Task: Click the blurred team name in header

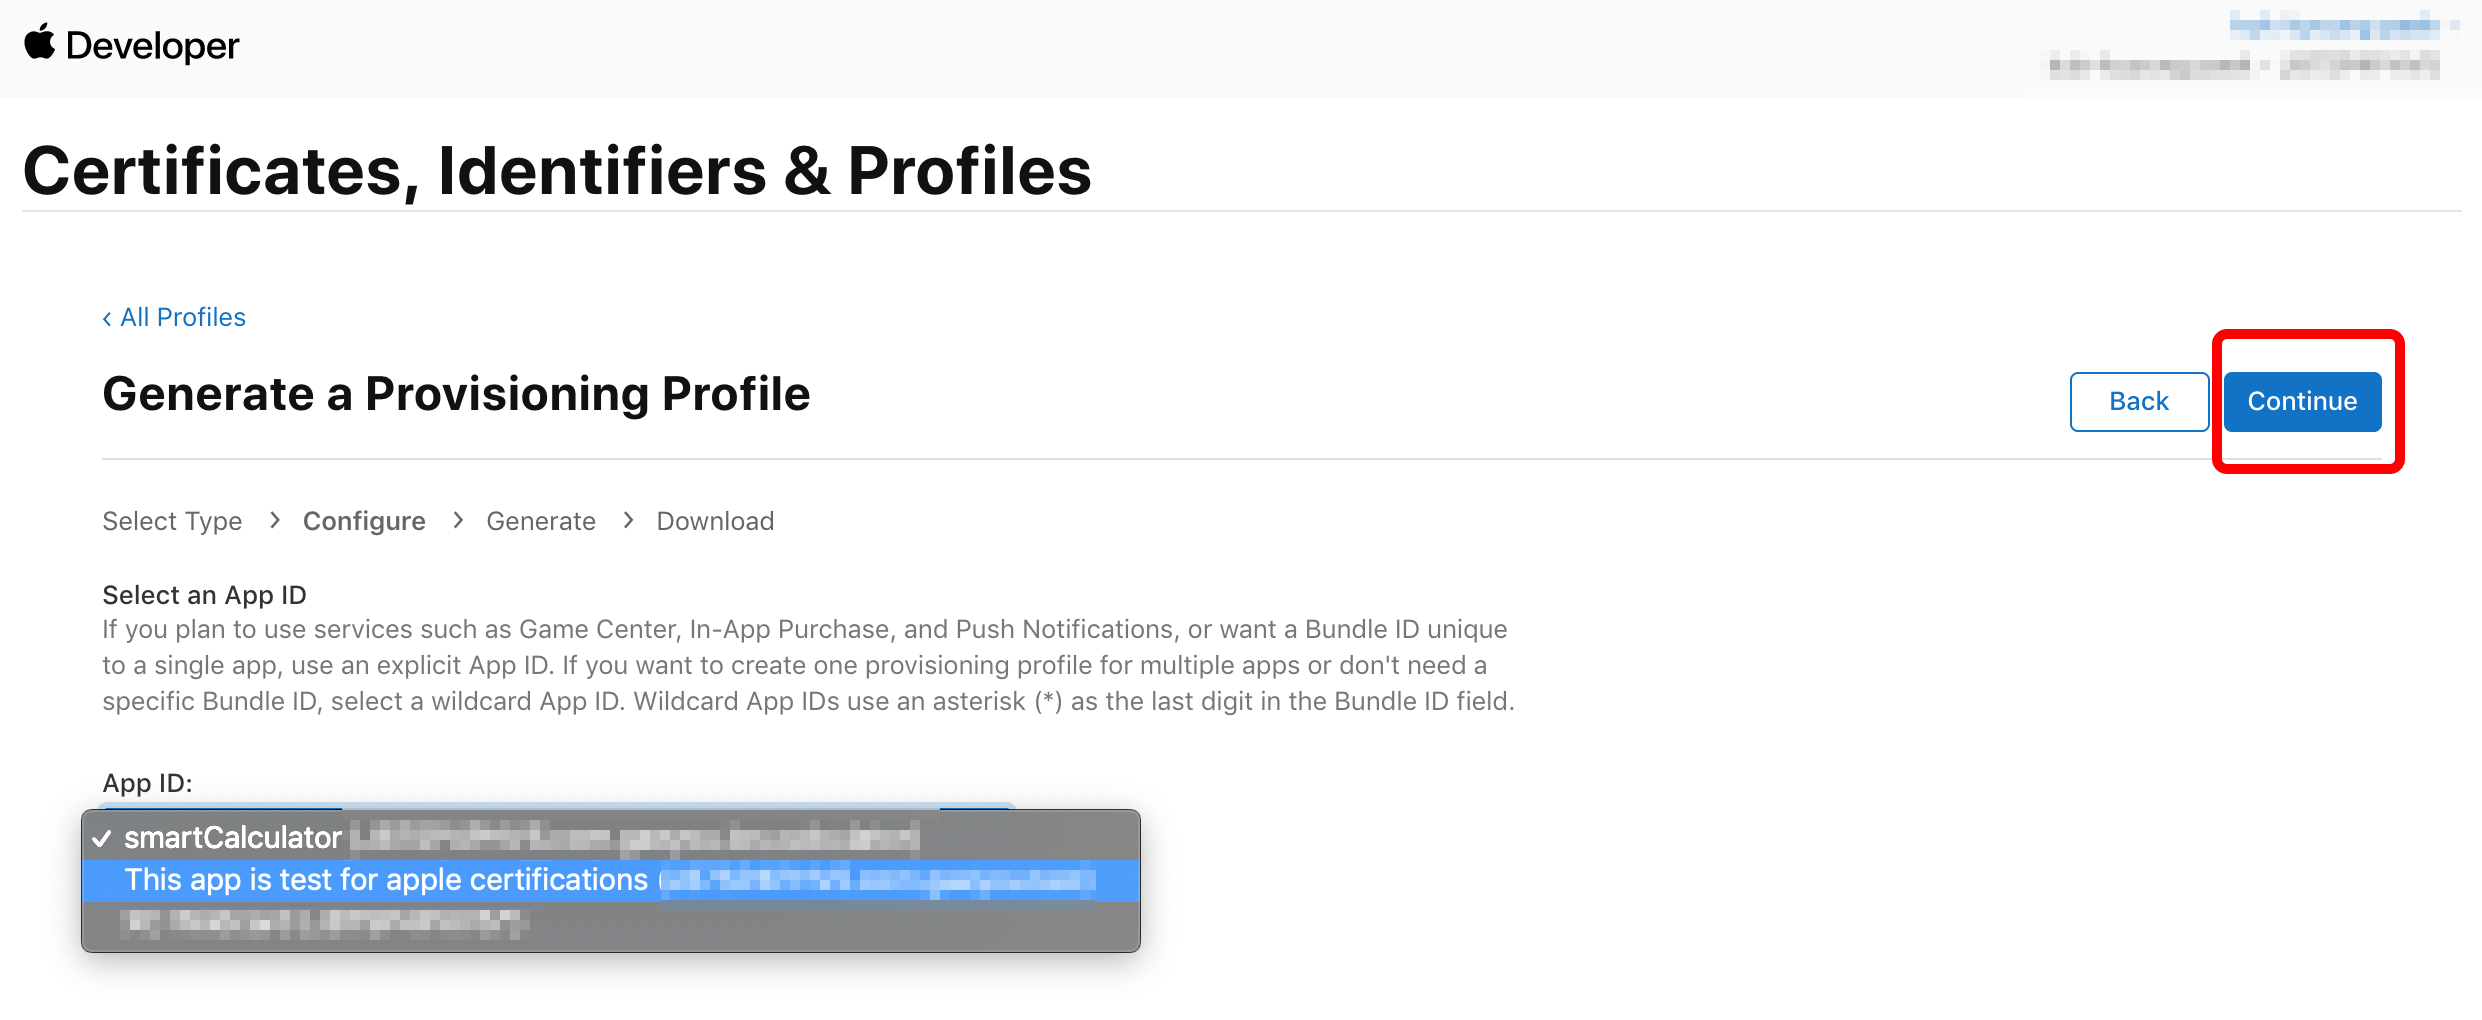Action: (x=2245, y=66)
